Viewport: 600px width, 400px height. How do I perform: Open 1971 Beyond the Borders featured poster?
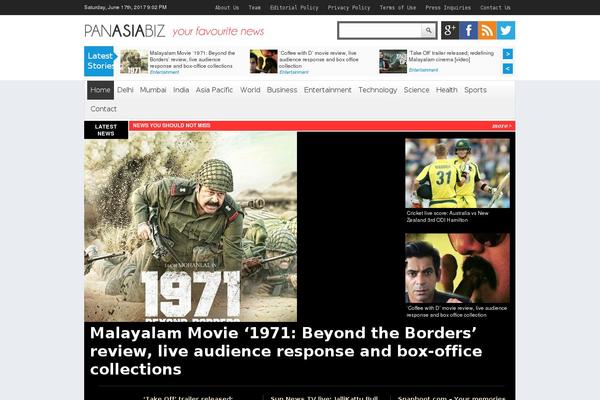point(191,227)
